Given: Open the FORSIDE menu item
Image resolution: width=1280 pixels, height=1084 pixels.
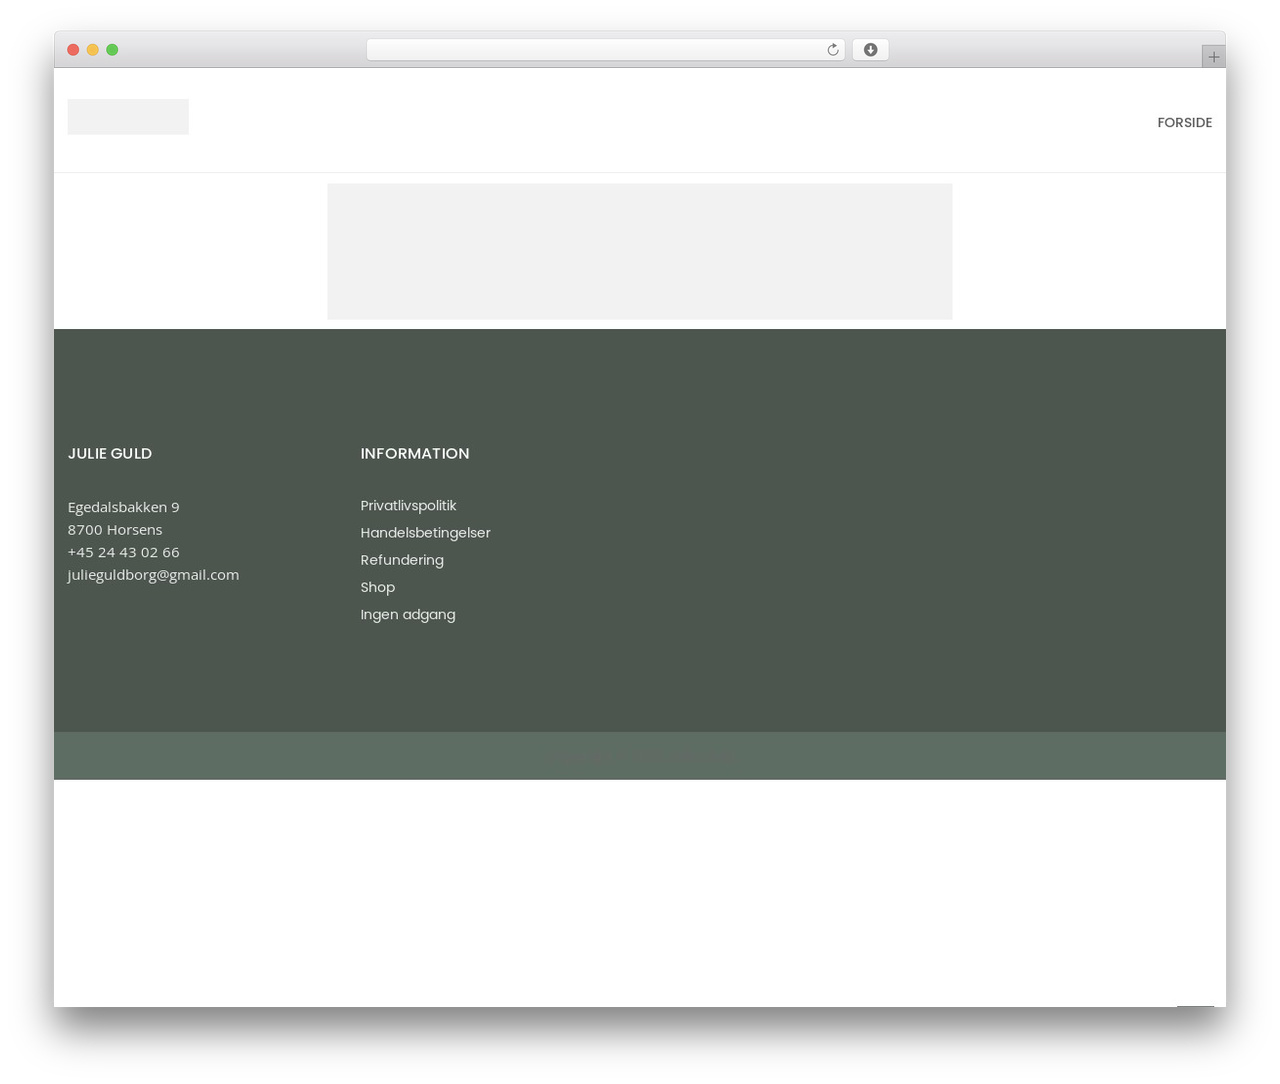Looking at the screenshot, I should pos(1184,122).
